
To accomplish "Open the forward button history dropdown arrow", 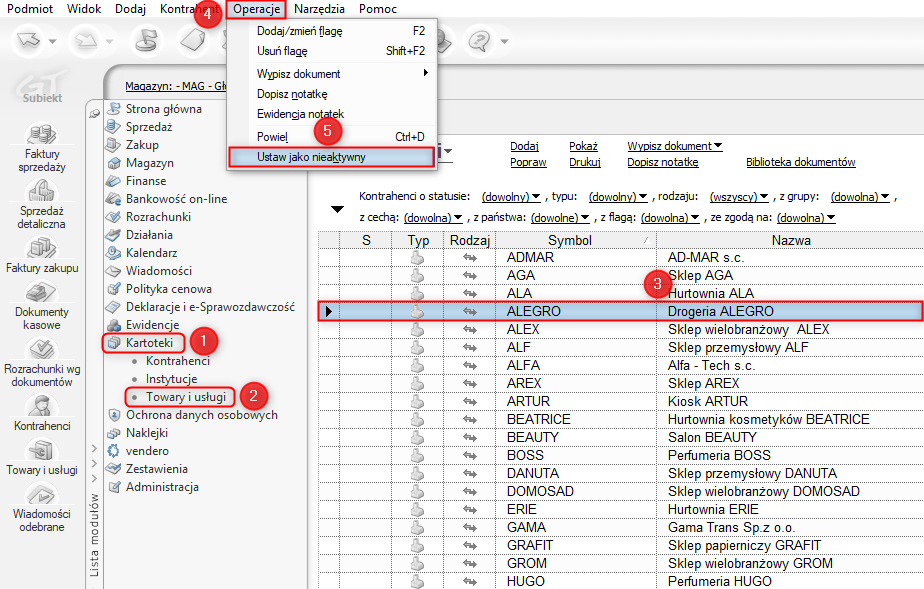I will [110, 41].
